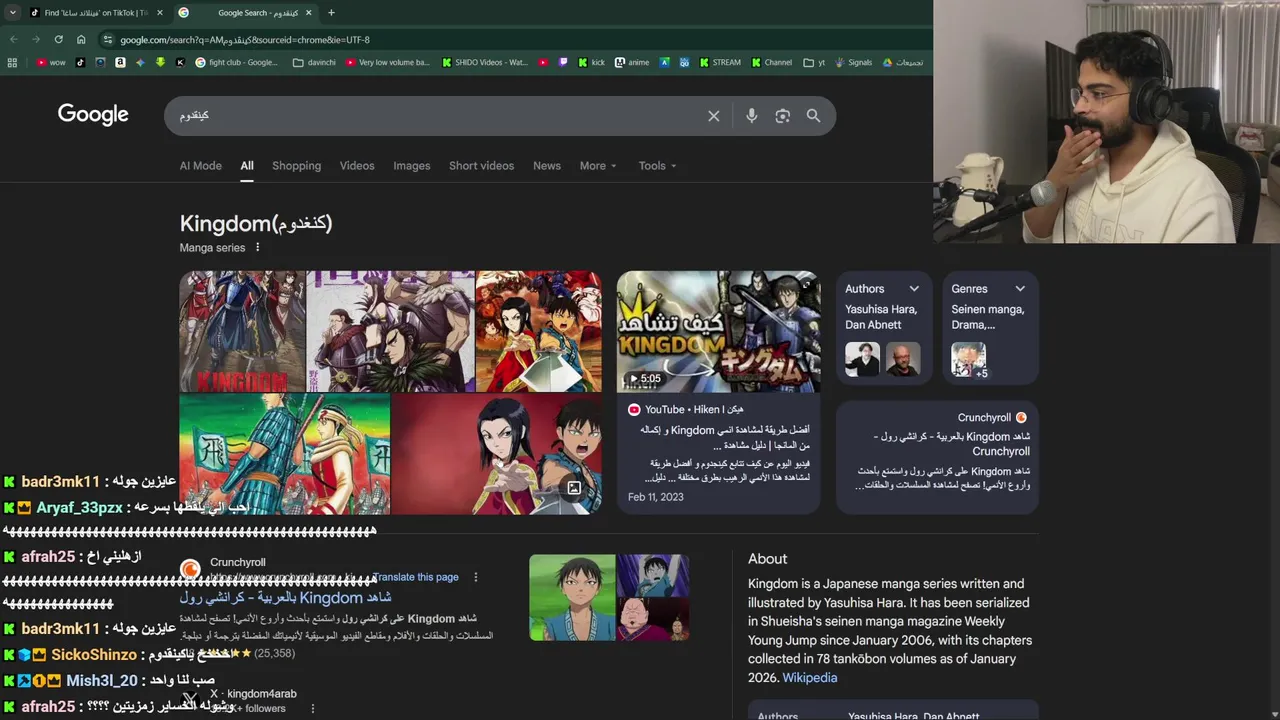Expand the 'Tools' dropdown
The width and height of the screenshot is (1280, 720).
click(x=658, y=166)
